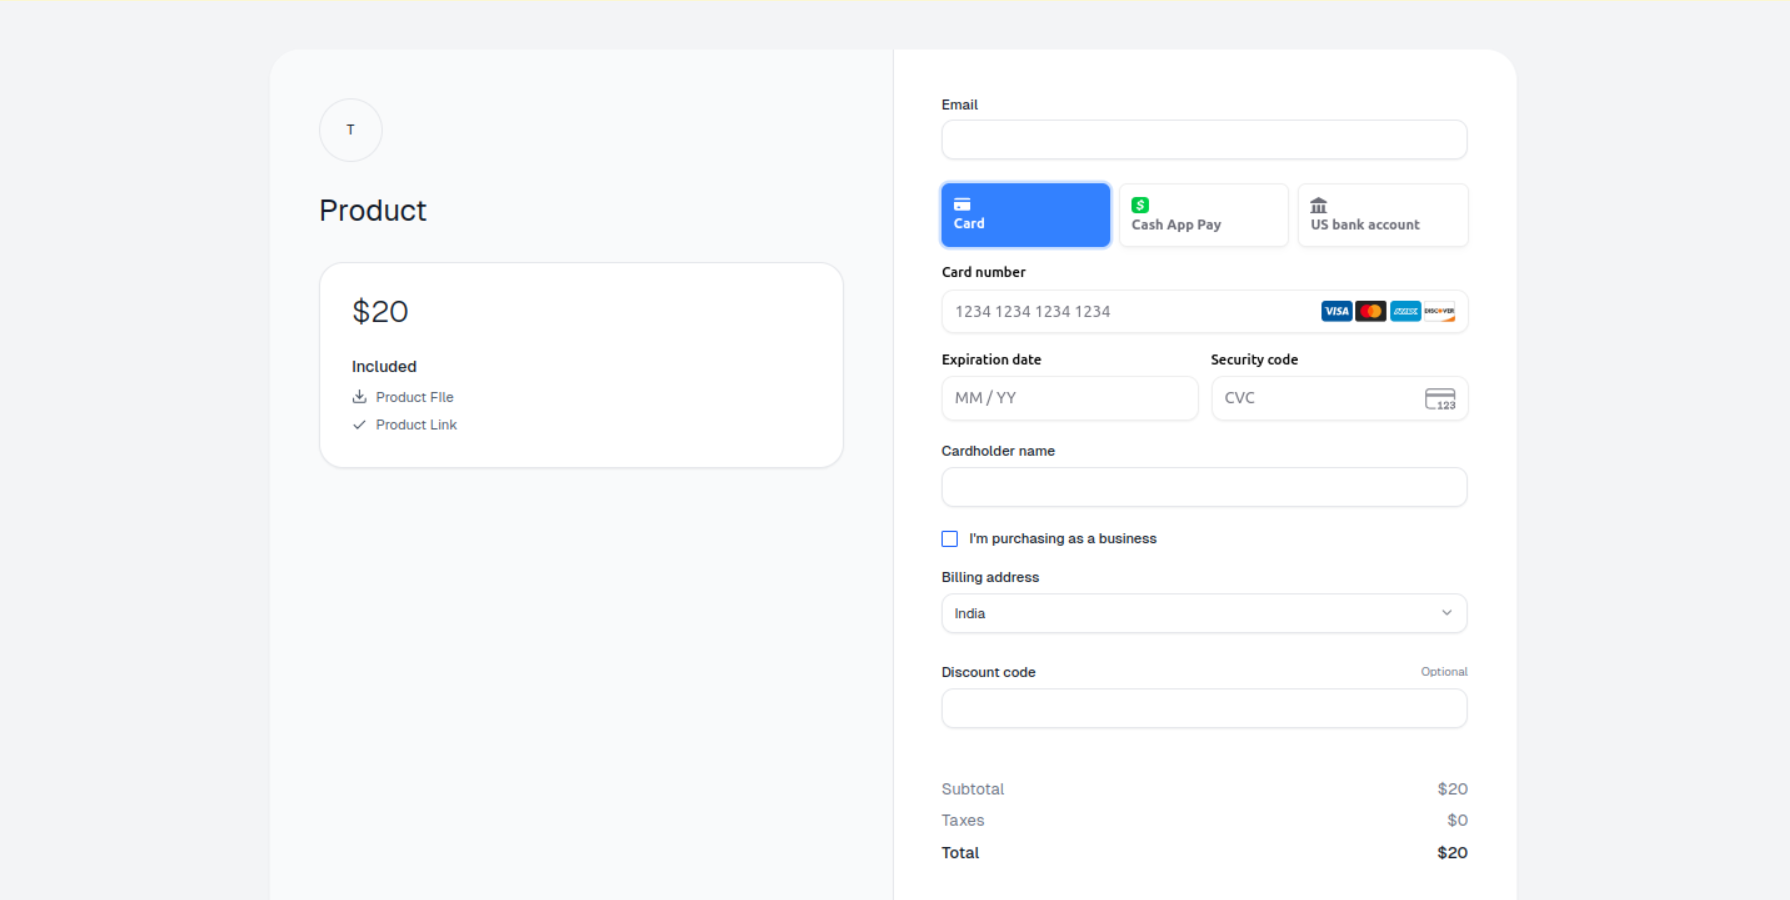Focus the Email input field

coord(1204,140)
